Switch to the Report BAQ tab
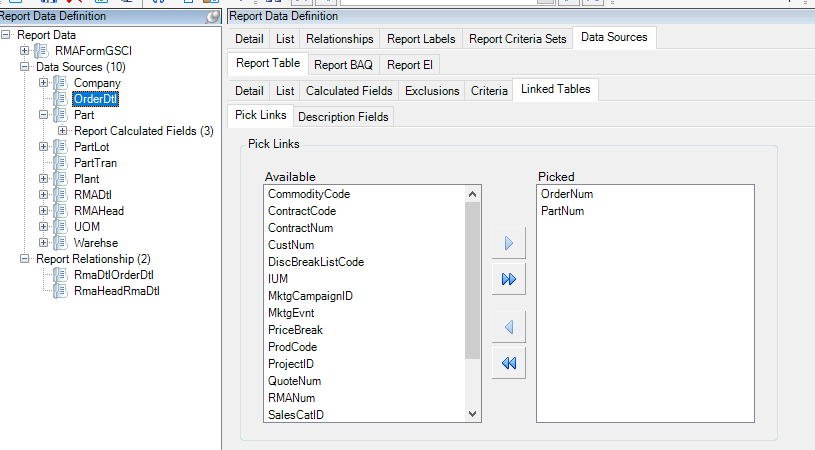The image size is (815, 450). pos(342,65)
